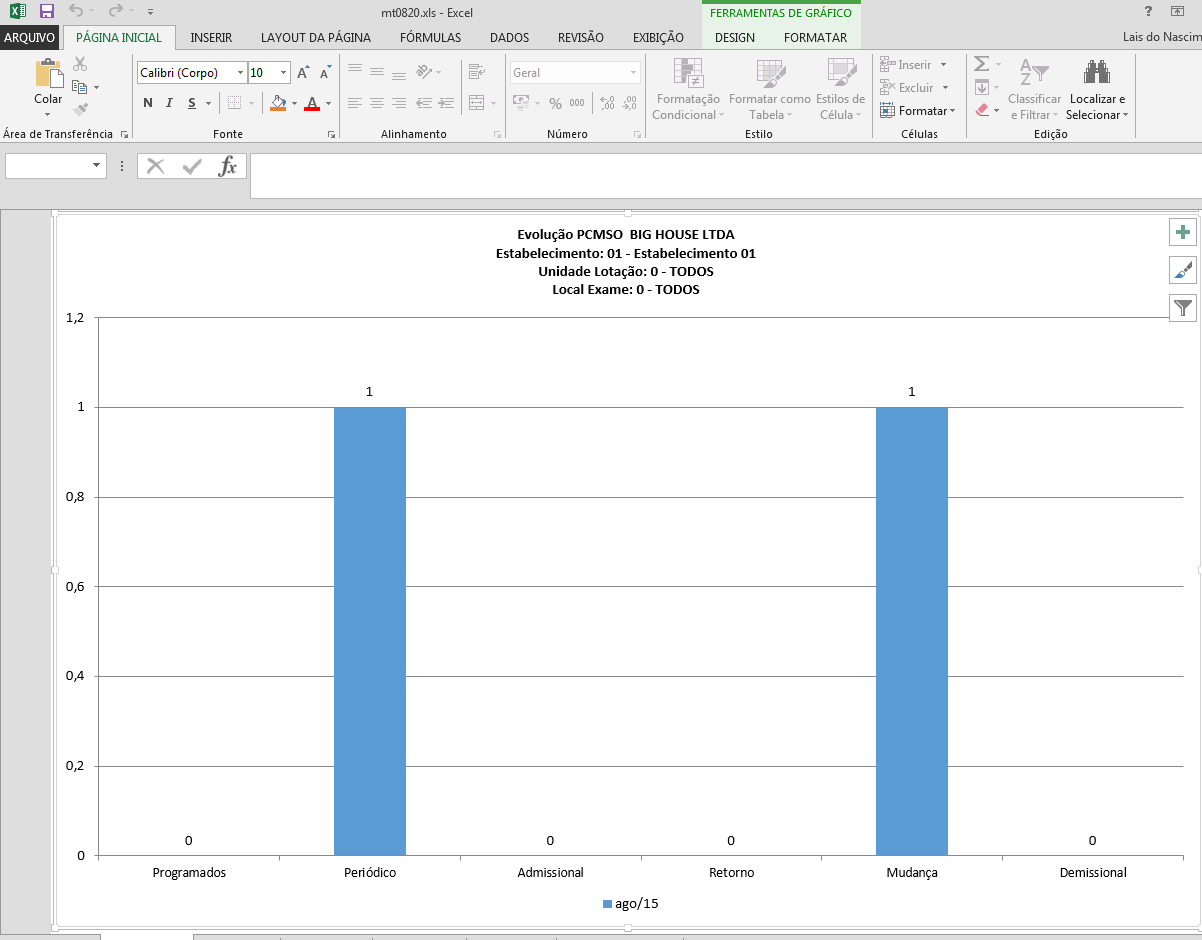Apply the red font color
The image size is (1202, 940).
(312, 103)
